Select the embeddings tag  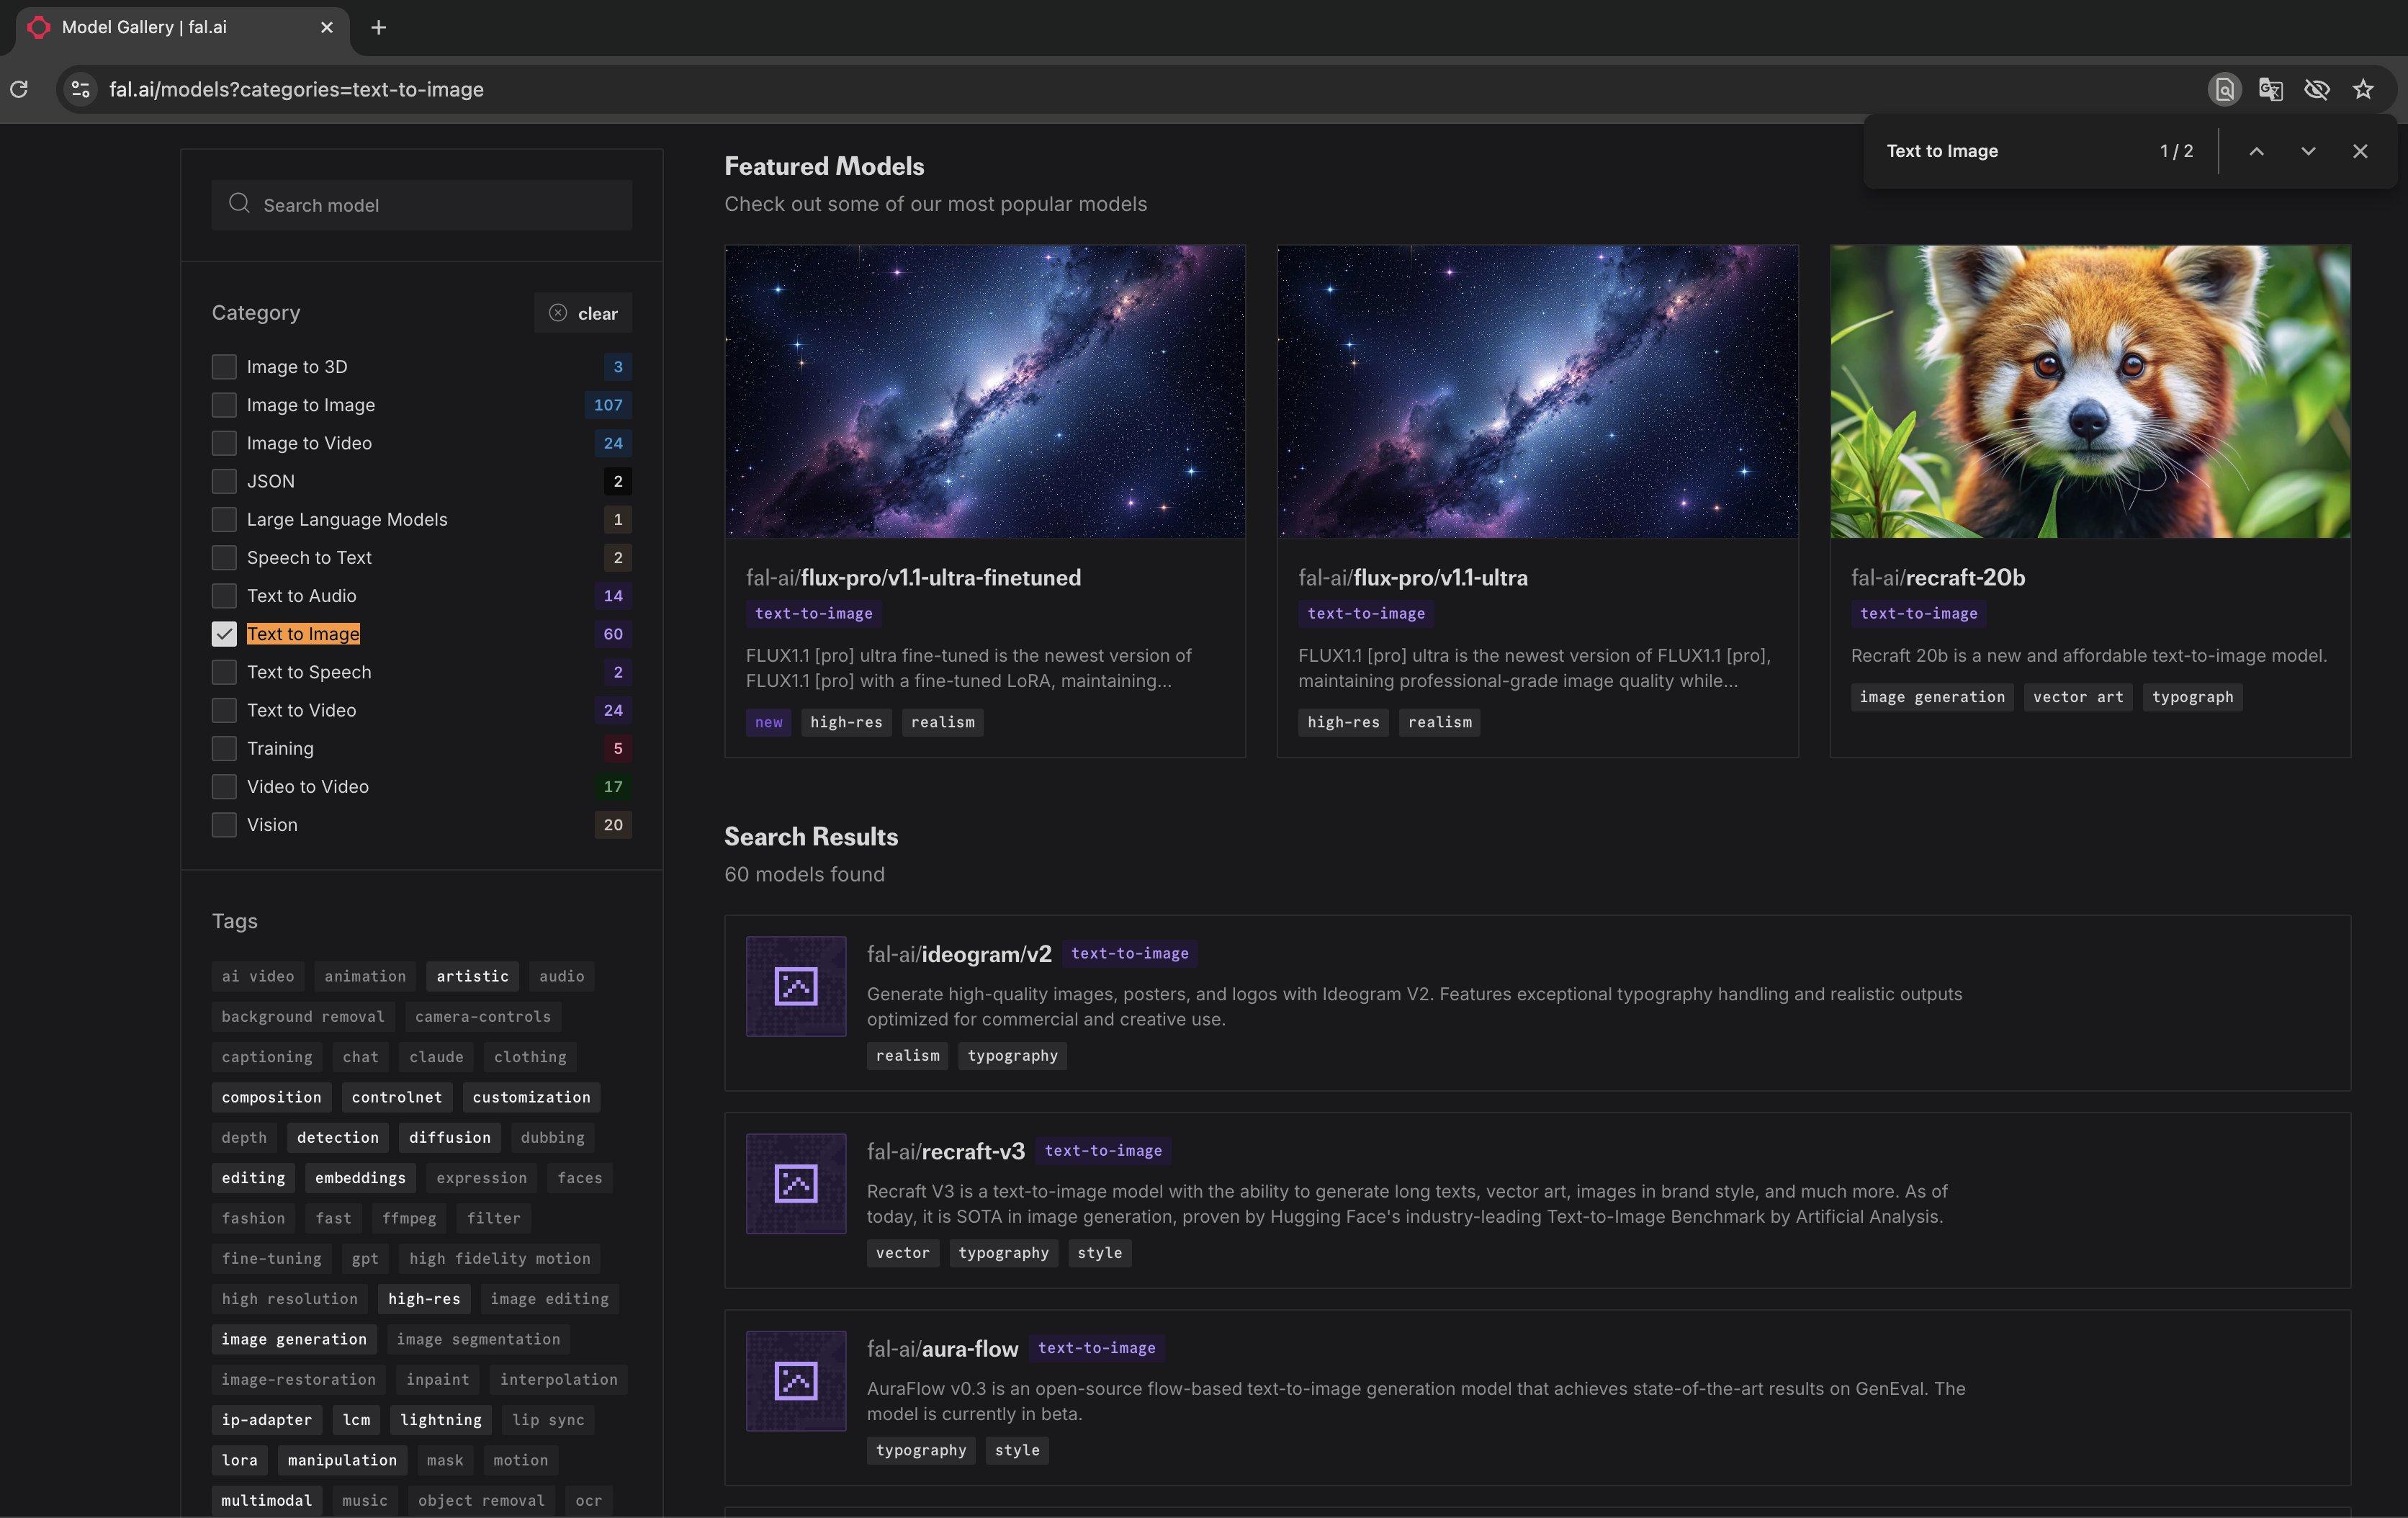(x=360, y=1178)
